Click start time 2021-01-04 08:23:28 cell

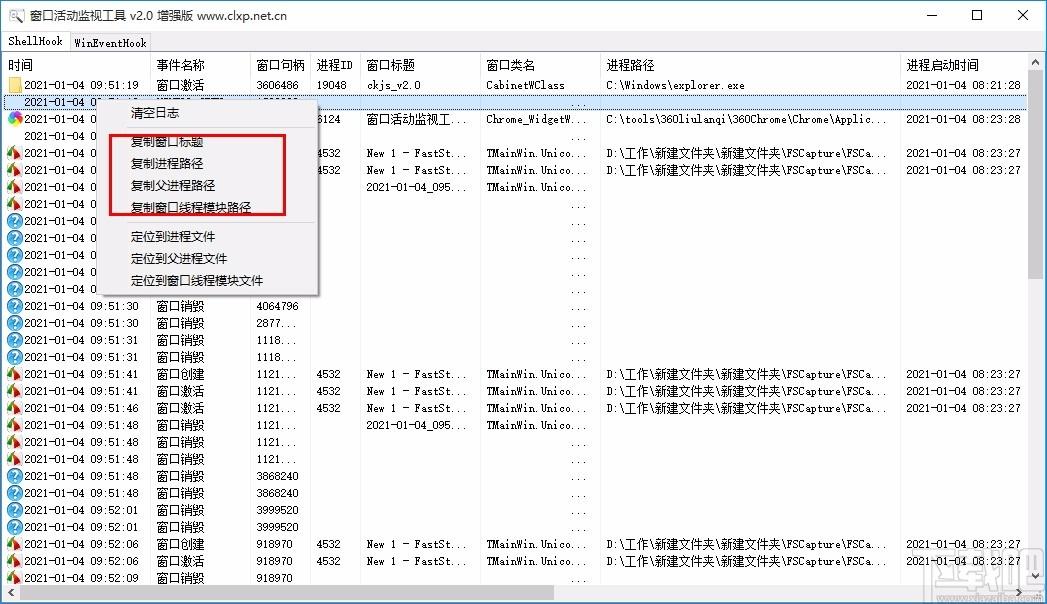tap(964, 119)
